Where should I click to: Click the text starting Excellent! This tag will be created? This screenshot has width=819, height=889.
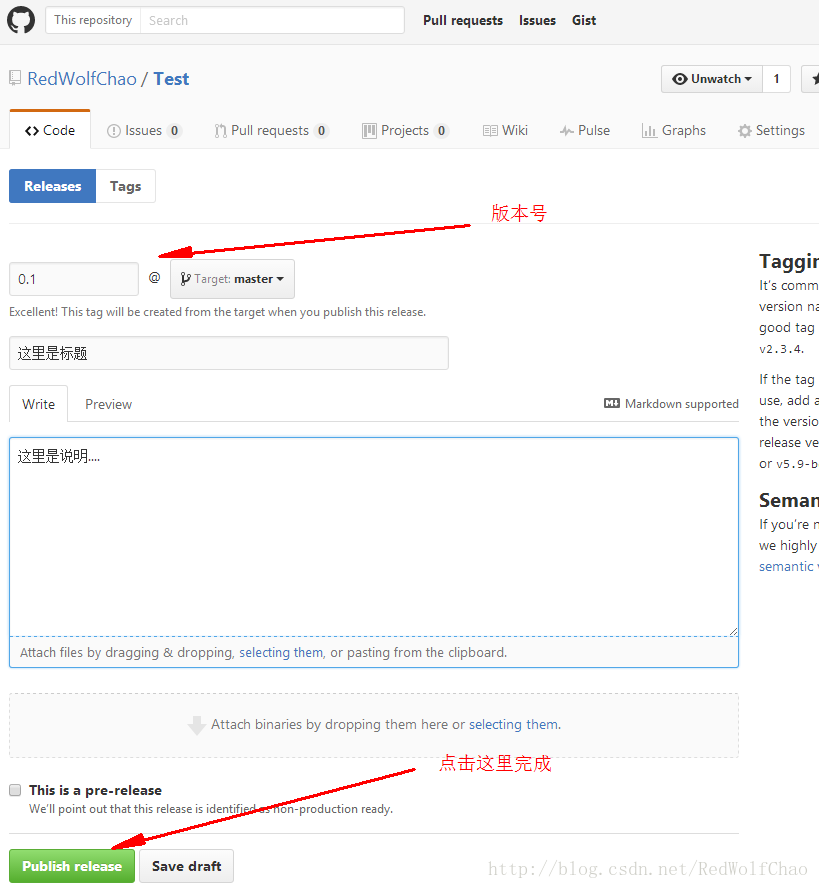point(218,312)
